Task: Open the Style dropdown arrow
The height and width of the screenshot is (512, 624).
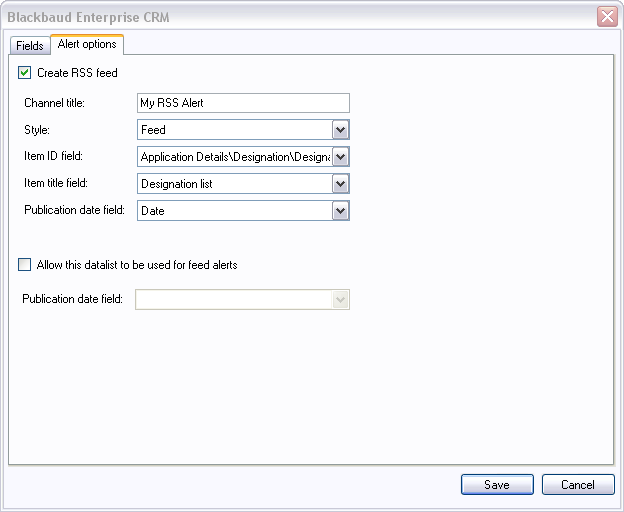Action: pos(340,130)
